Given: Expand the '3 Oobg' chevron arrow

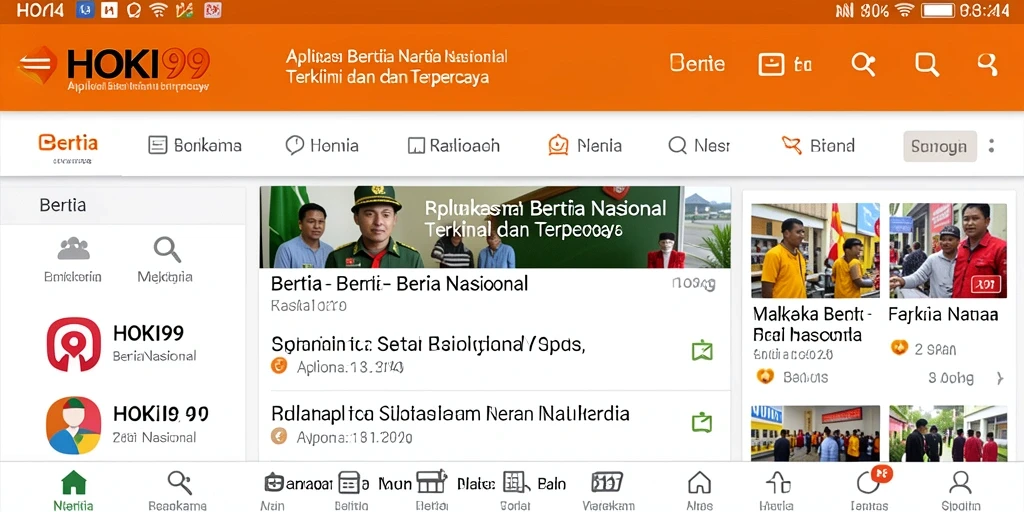Looking at the screenshot, I should click(1000, 377).
